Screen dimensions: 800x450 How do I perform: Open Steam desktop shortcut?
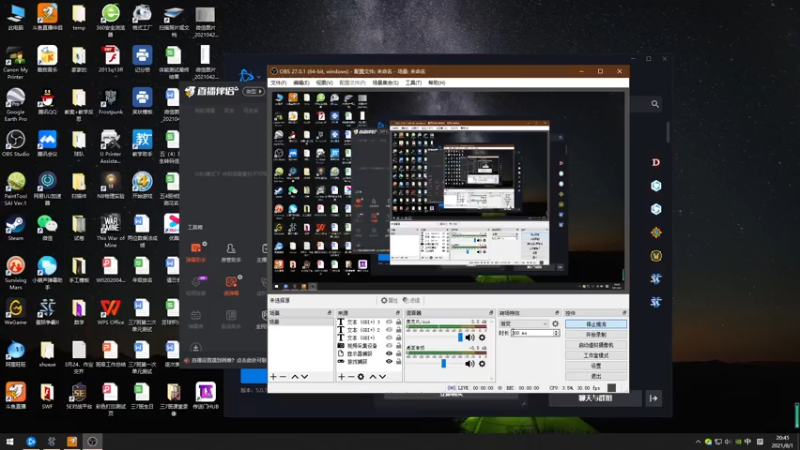15,228
